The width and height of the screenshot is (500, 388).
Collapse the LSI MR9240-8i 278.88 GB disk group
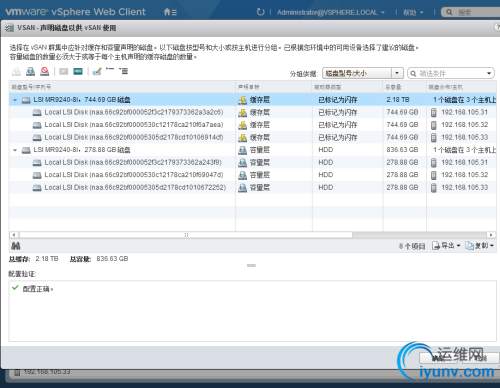pyautogui.click(x=15, y=150)
